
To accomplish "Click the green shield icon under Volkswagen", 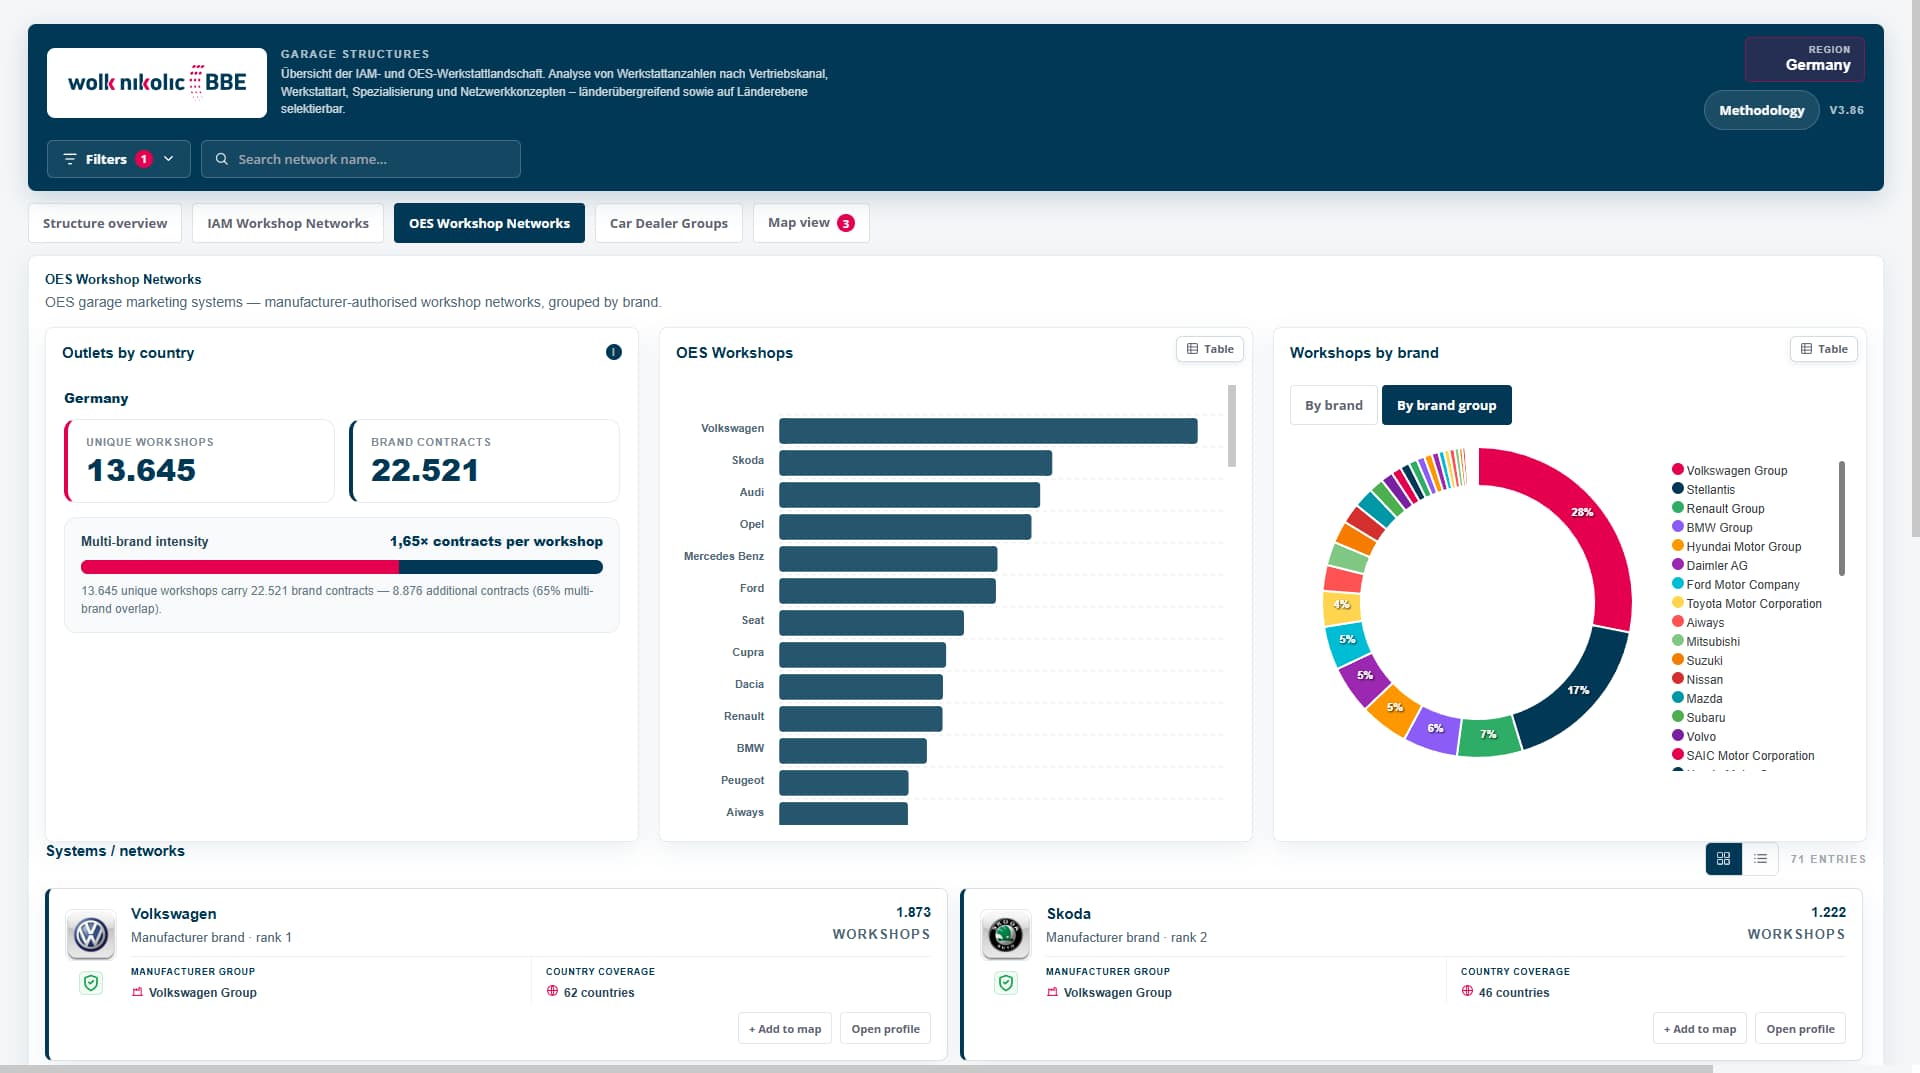I will tap(91, 983).
